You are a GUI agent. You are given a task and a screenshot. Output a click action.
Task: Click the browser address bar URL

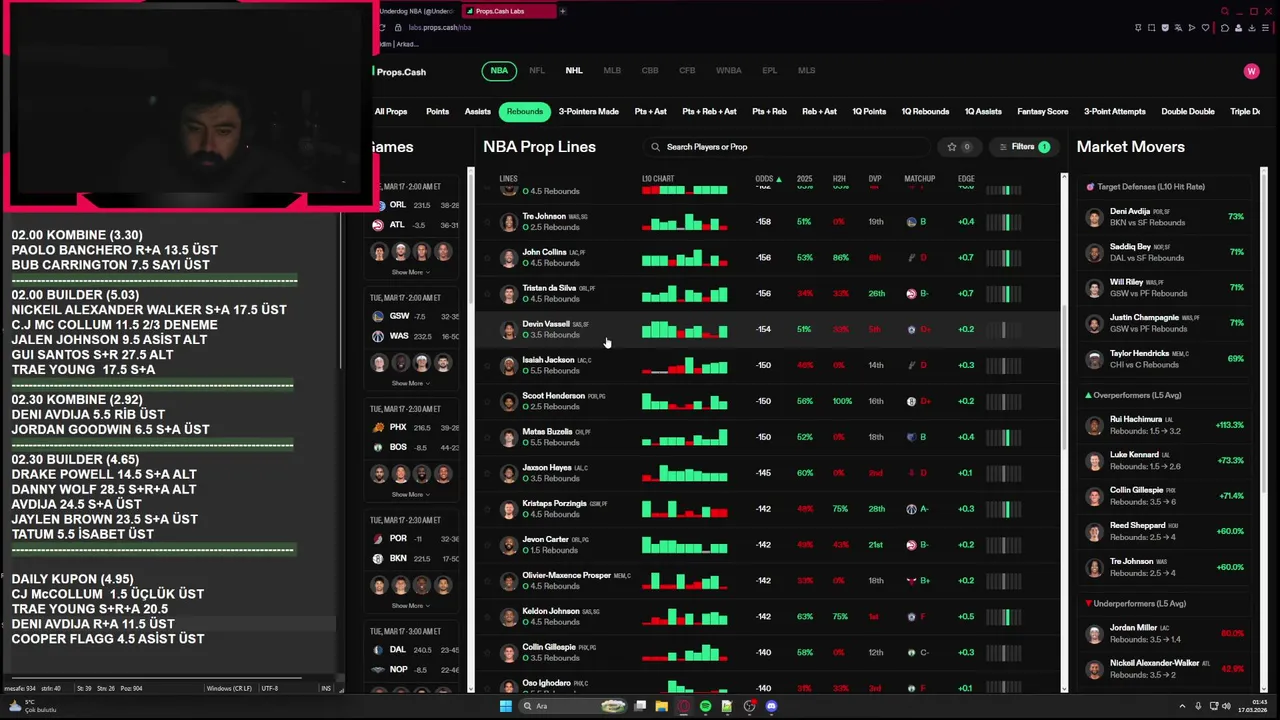coord(439,28)
